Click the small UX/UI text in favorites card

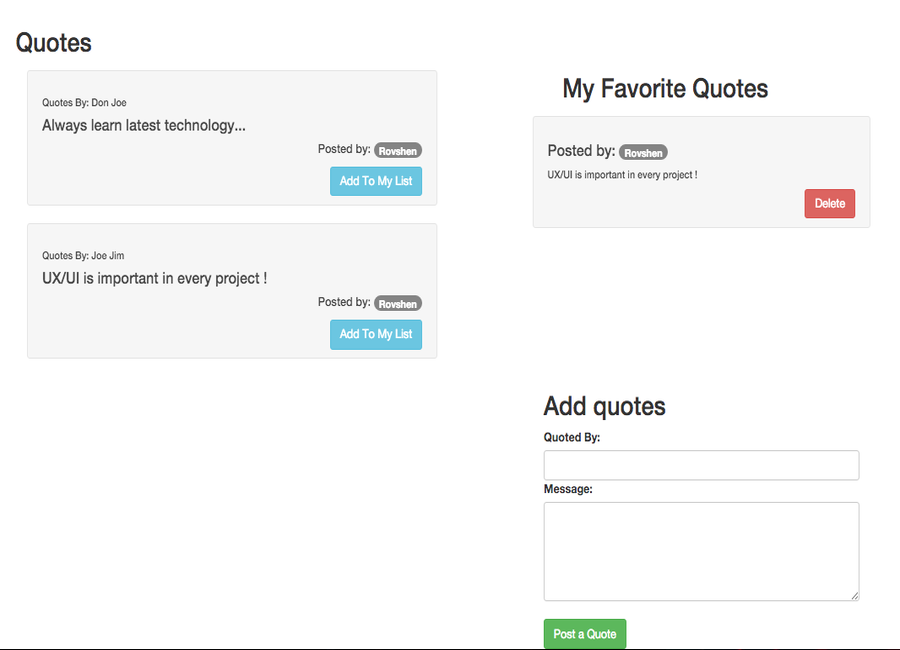(622, 175)
